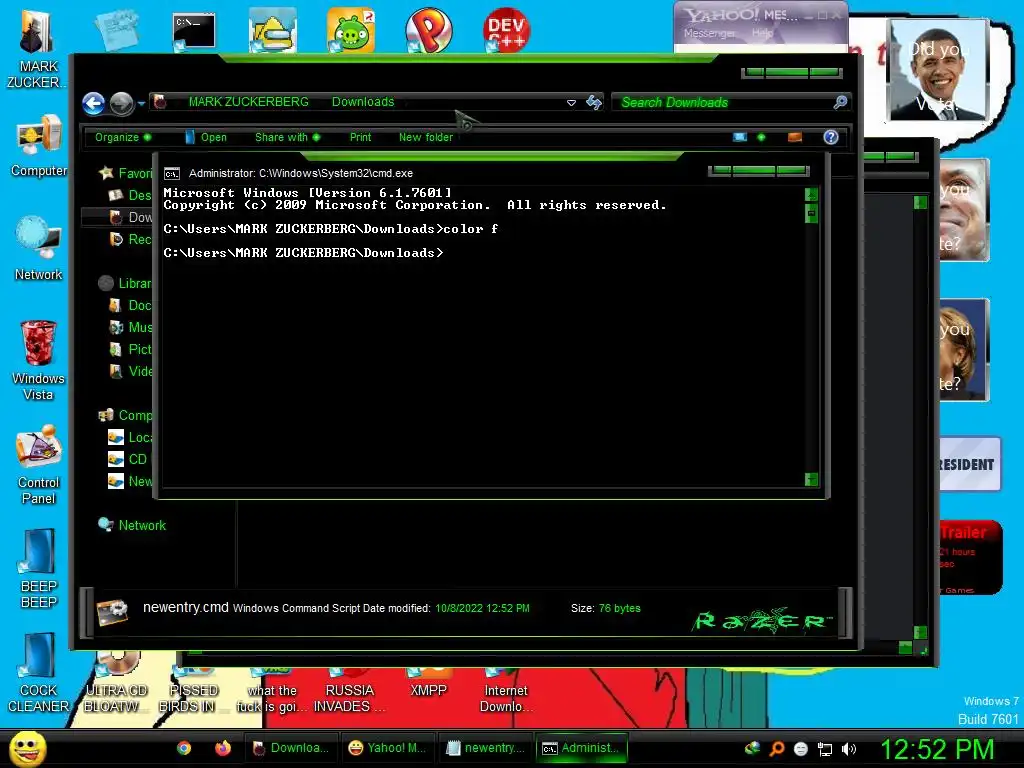Open the MARK ZUCKERBERG user folder desktop icon
1024x768 pixels.
tap(36, 49)
